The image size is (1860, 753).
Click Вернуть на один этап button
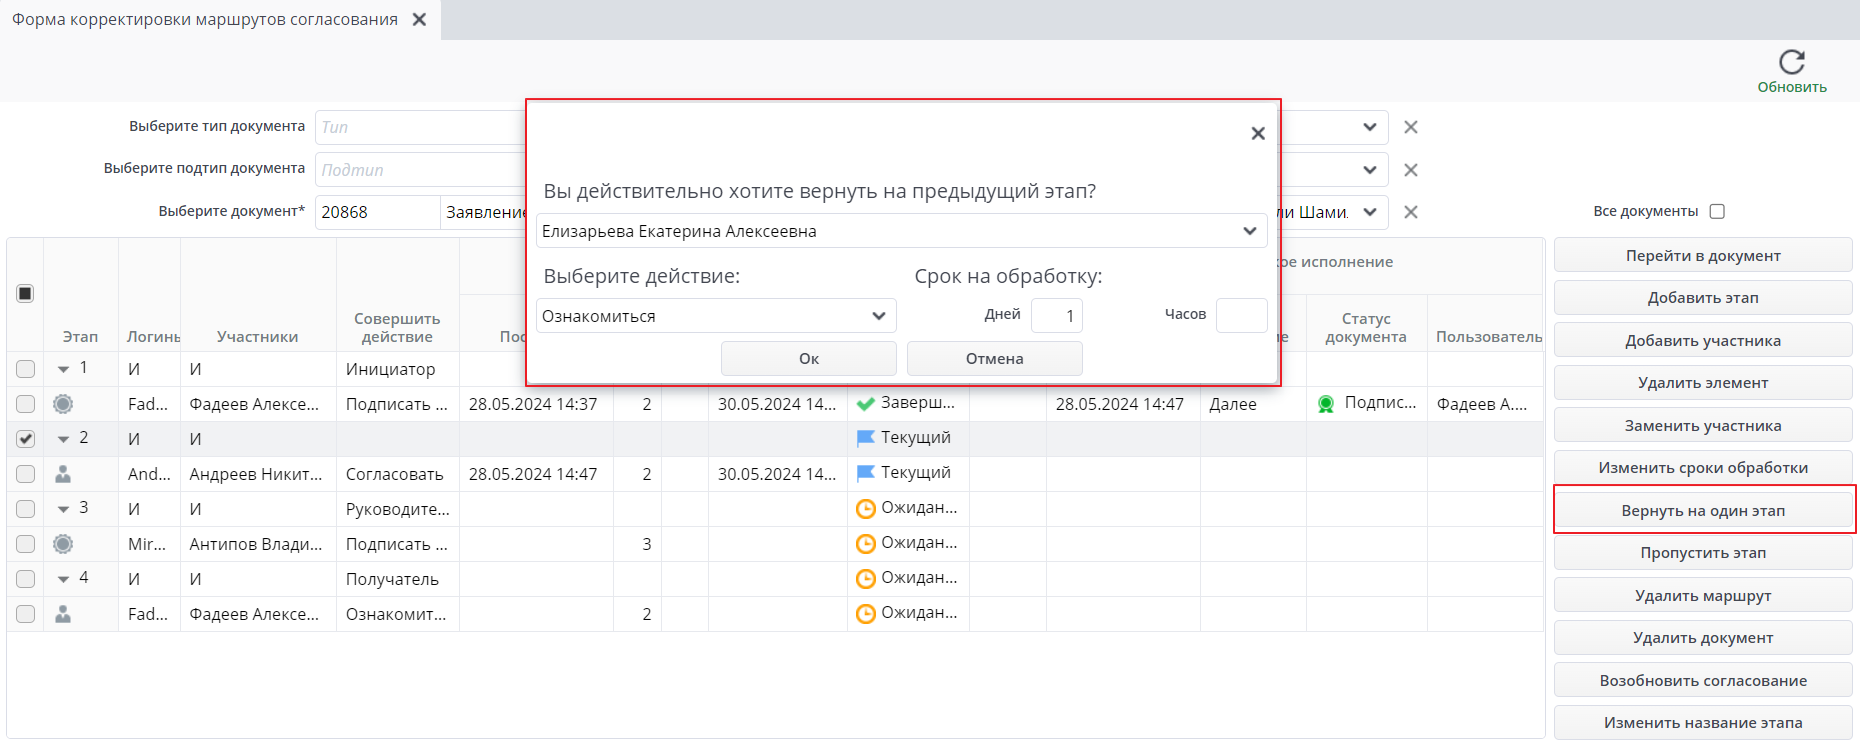pos(1703,510)
